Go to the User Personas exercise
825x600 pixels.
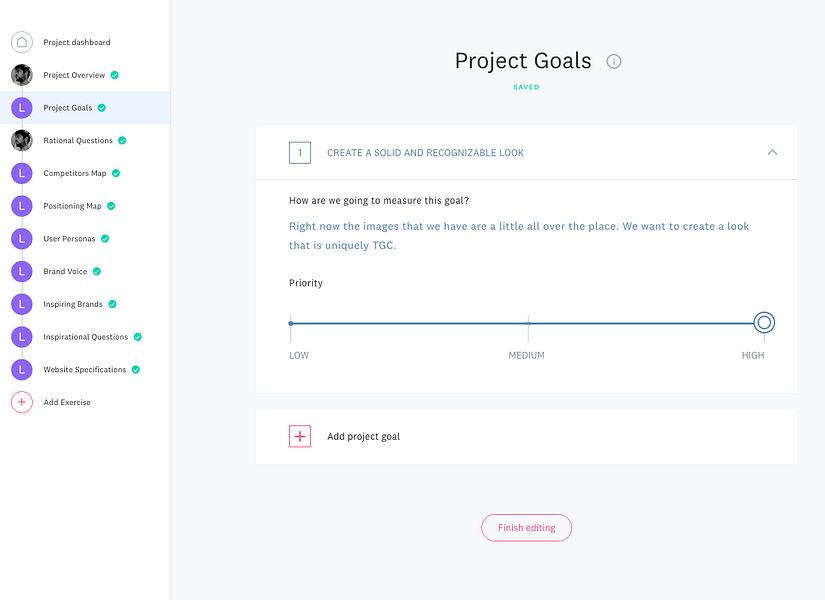click(69, 239)
